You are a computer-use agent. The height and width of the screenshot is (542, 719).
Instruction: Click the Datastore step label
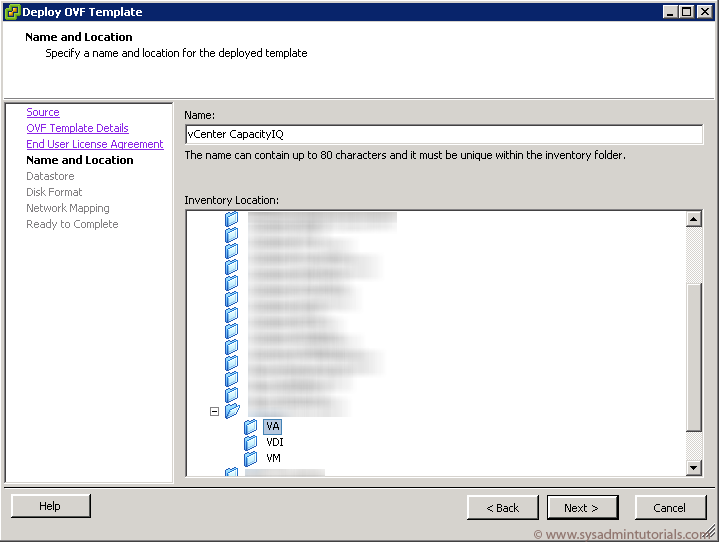(50, 176)
